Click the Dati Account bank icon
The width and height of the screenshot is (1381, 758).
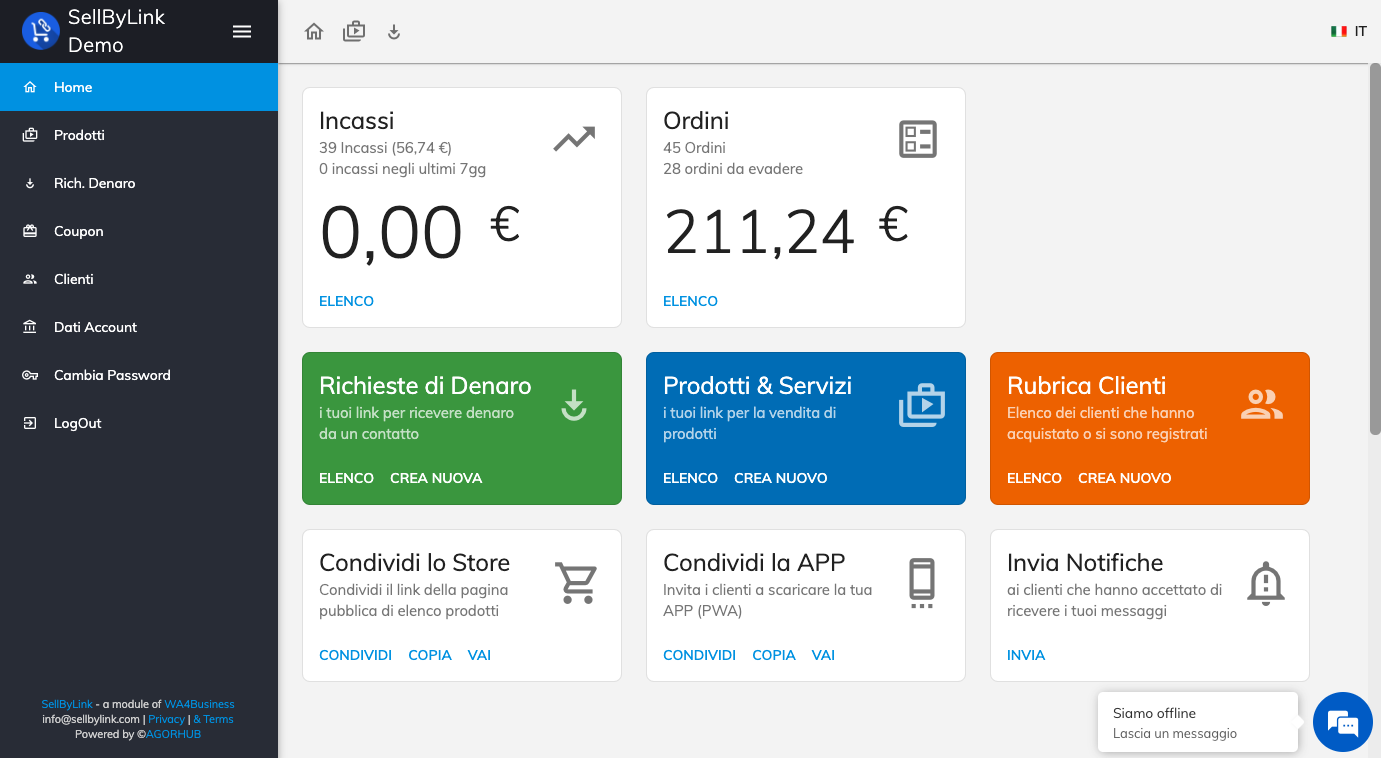pos(30,327)
